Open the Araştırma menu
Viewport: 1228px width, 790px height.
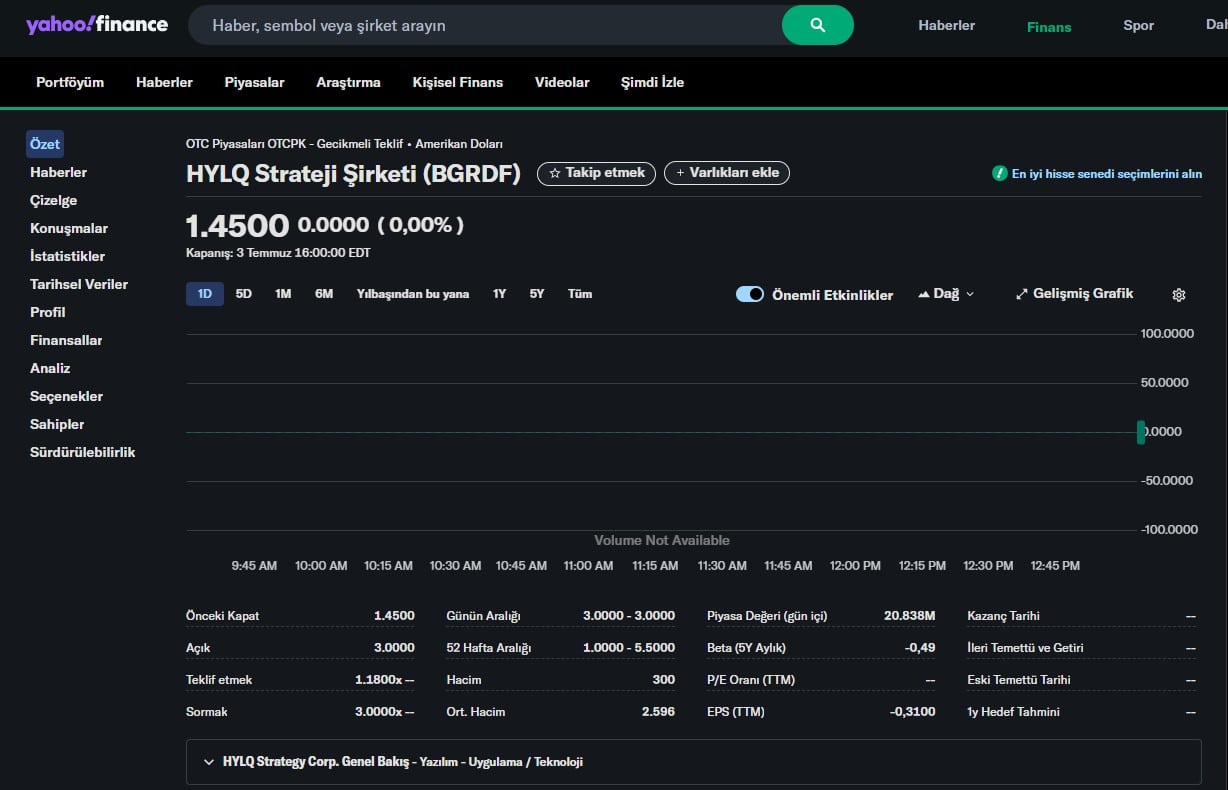[348, 82]
